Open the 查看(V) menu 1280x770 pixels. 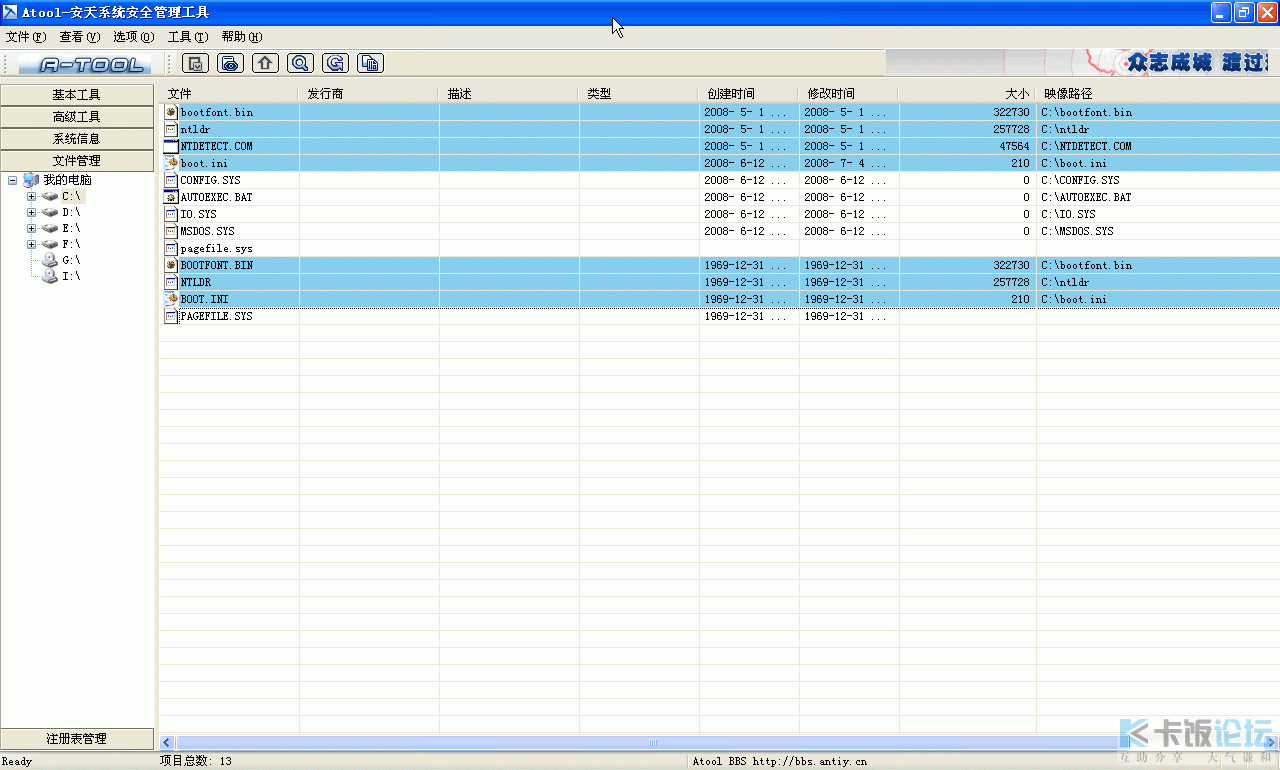click(80, 37)
